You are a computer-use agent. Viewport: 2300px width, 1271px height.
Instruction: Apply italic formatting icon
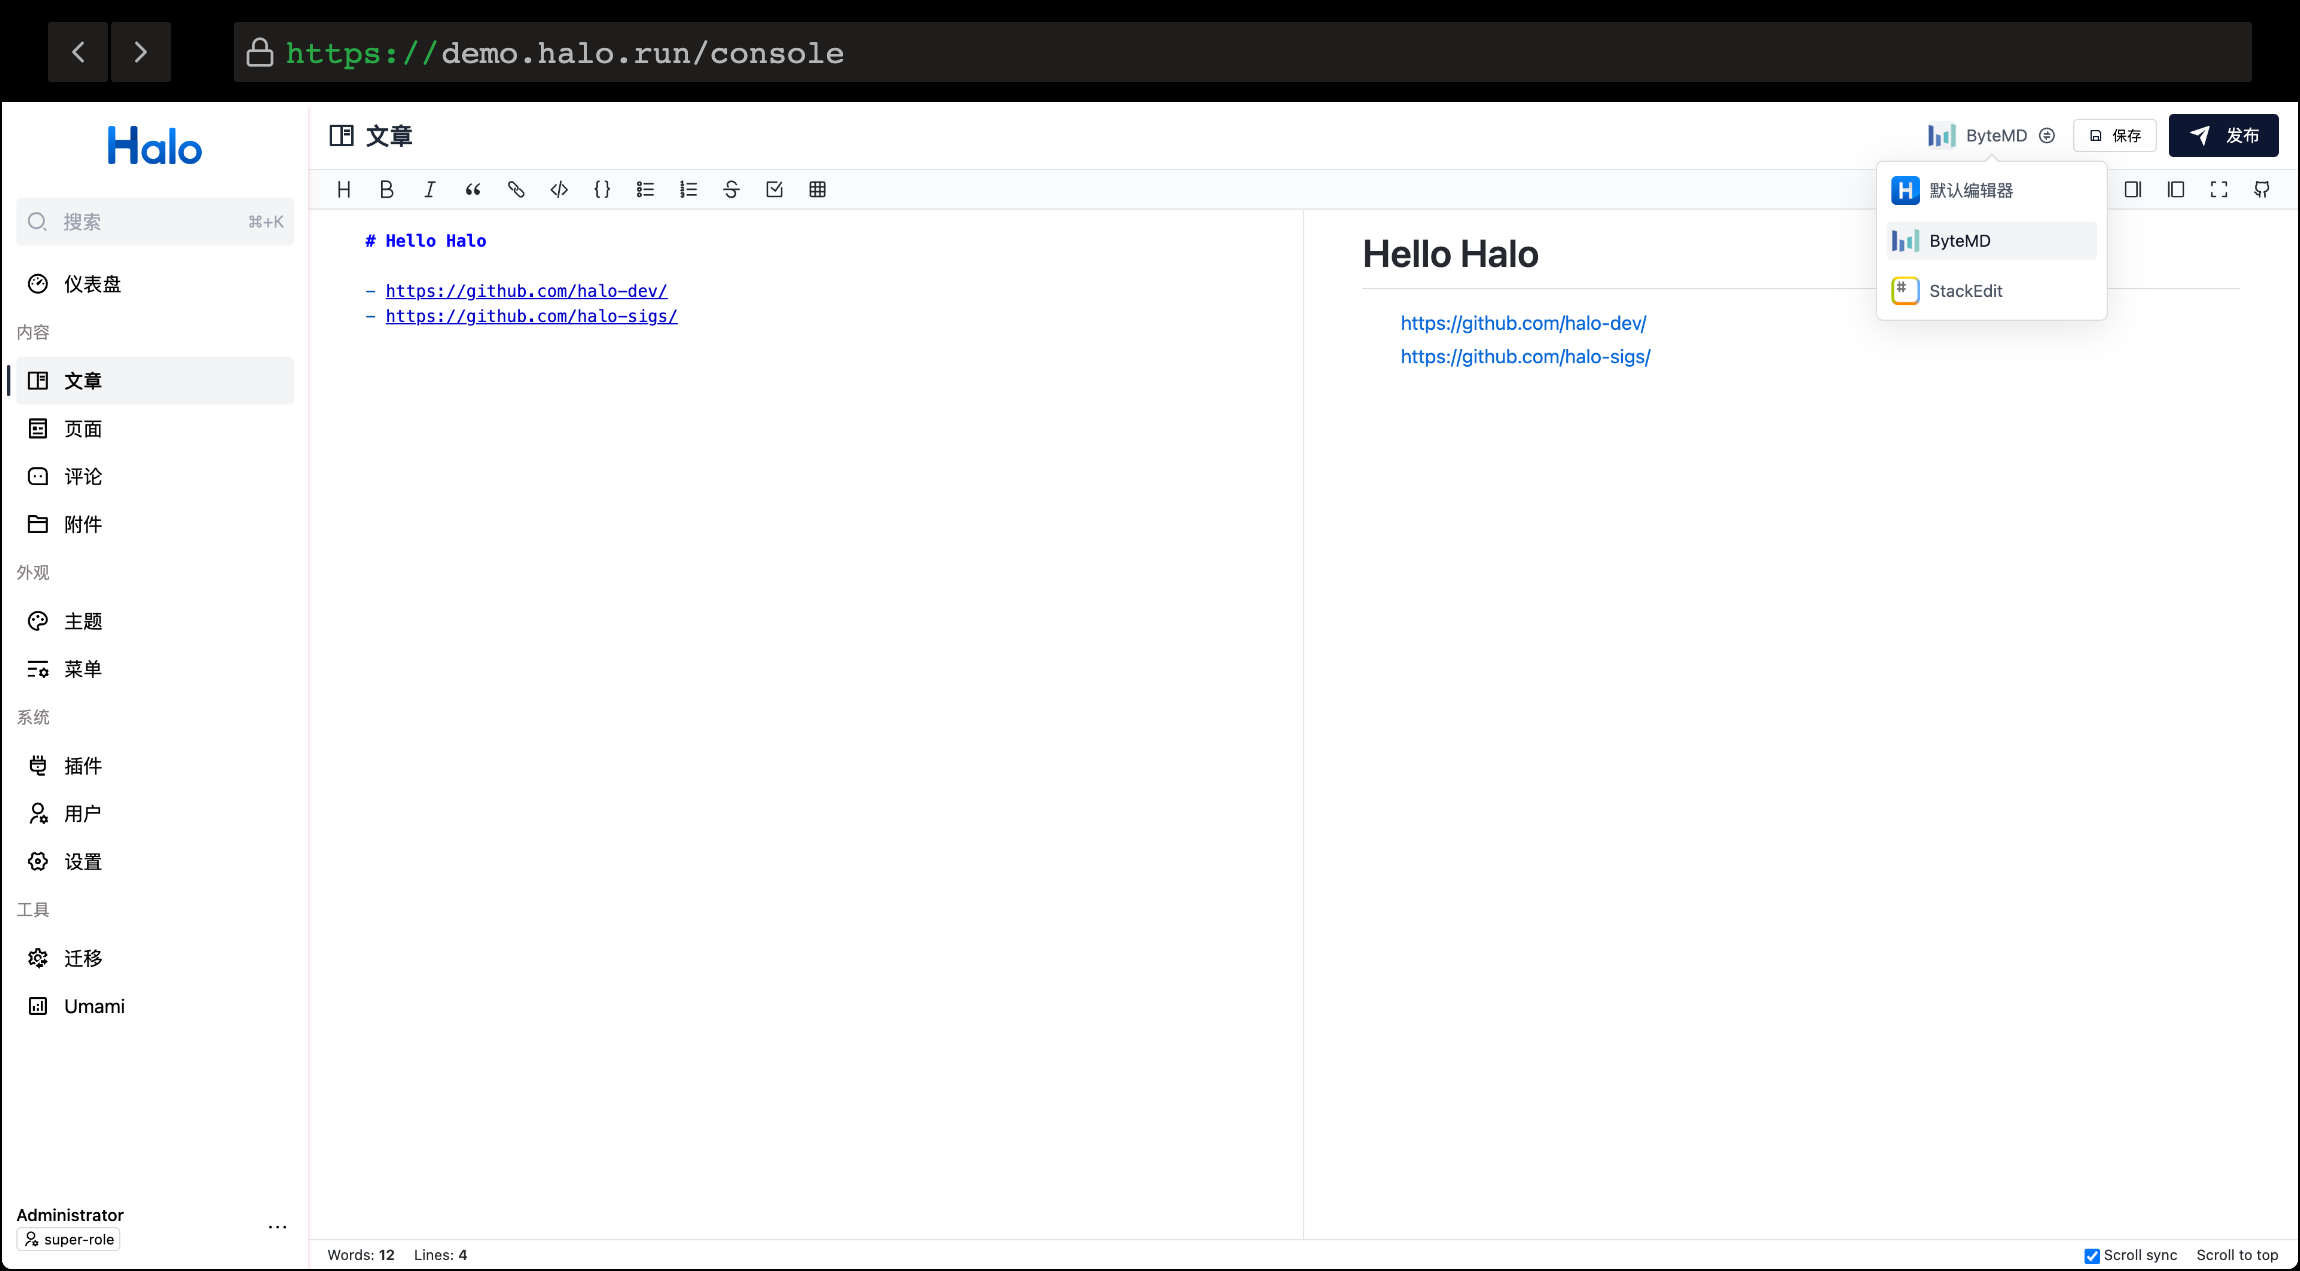coord(430,190)
